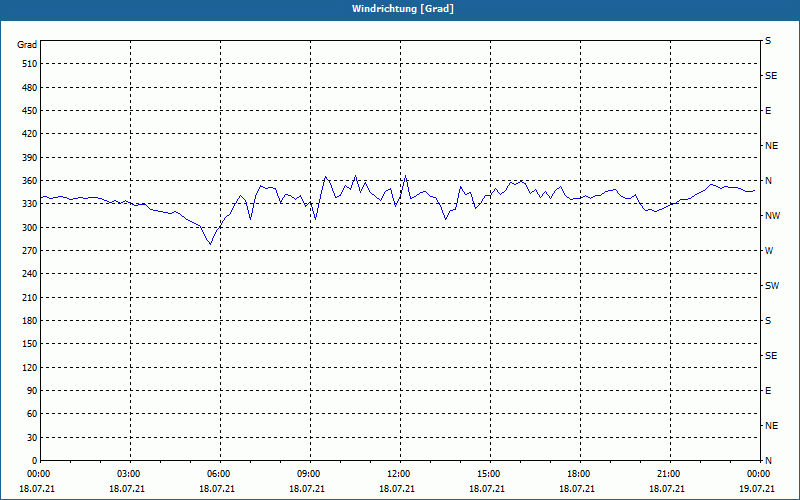Select the 330 y-axis value
800x500 pixels.
pos(30,204)
